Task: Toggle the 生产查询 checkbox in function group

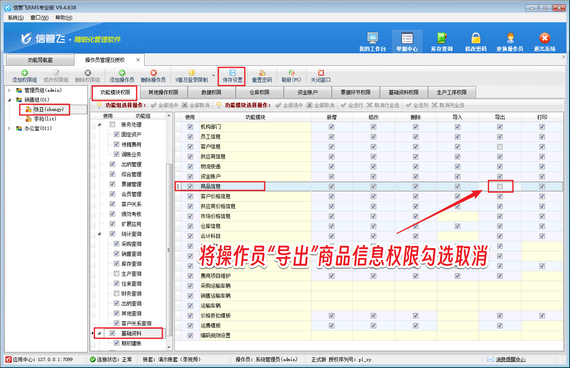Action: (116, 273)
